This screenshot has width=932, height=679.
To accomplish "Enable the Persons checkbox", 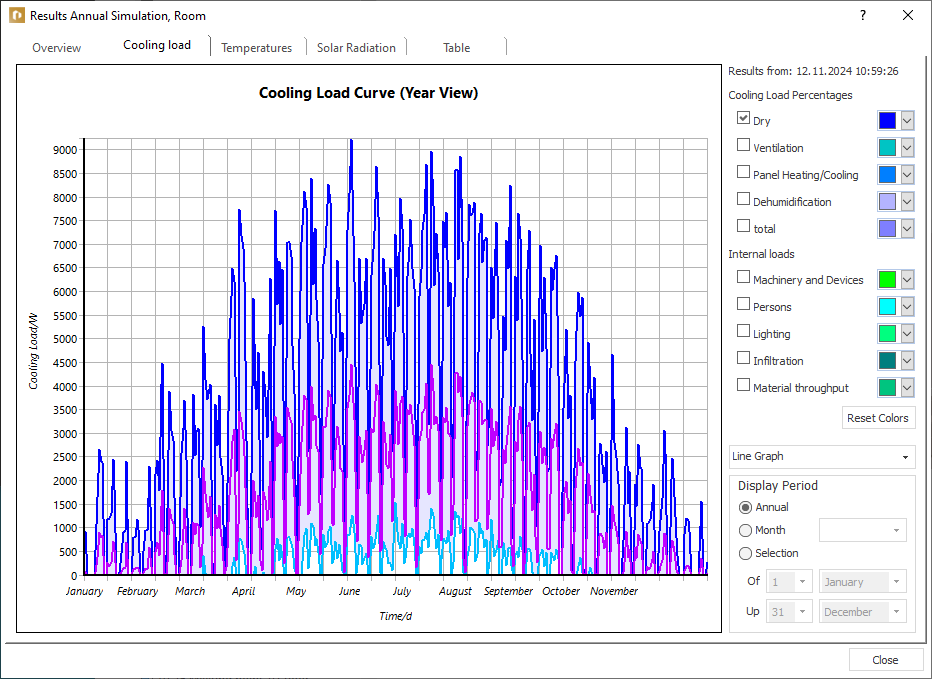I will point(743,304).
